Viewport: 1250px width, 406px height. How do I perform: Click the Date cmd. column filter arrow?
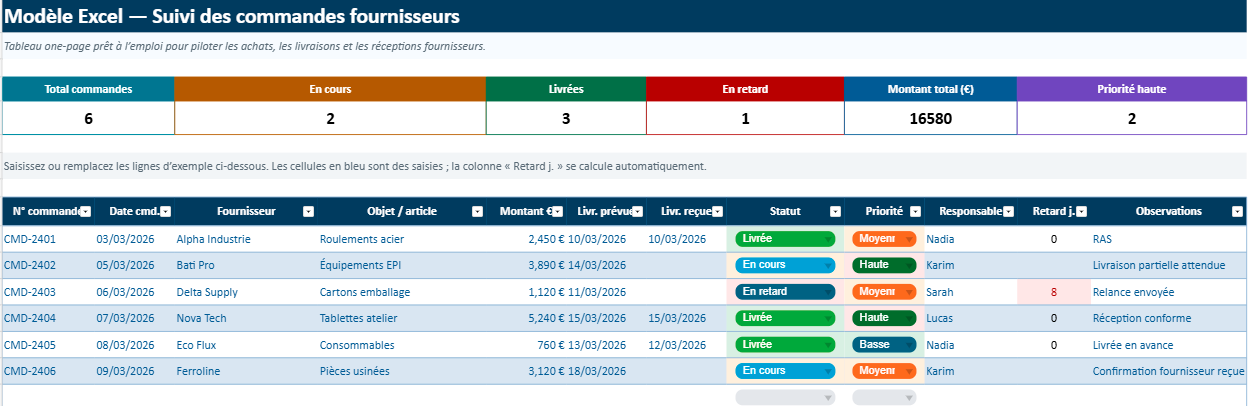click(165, 212)
